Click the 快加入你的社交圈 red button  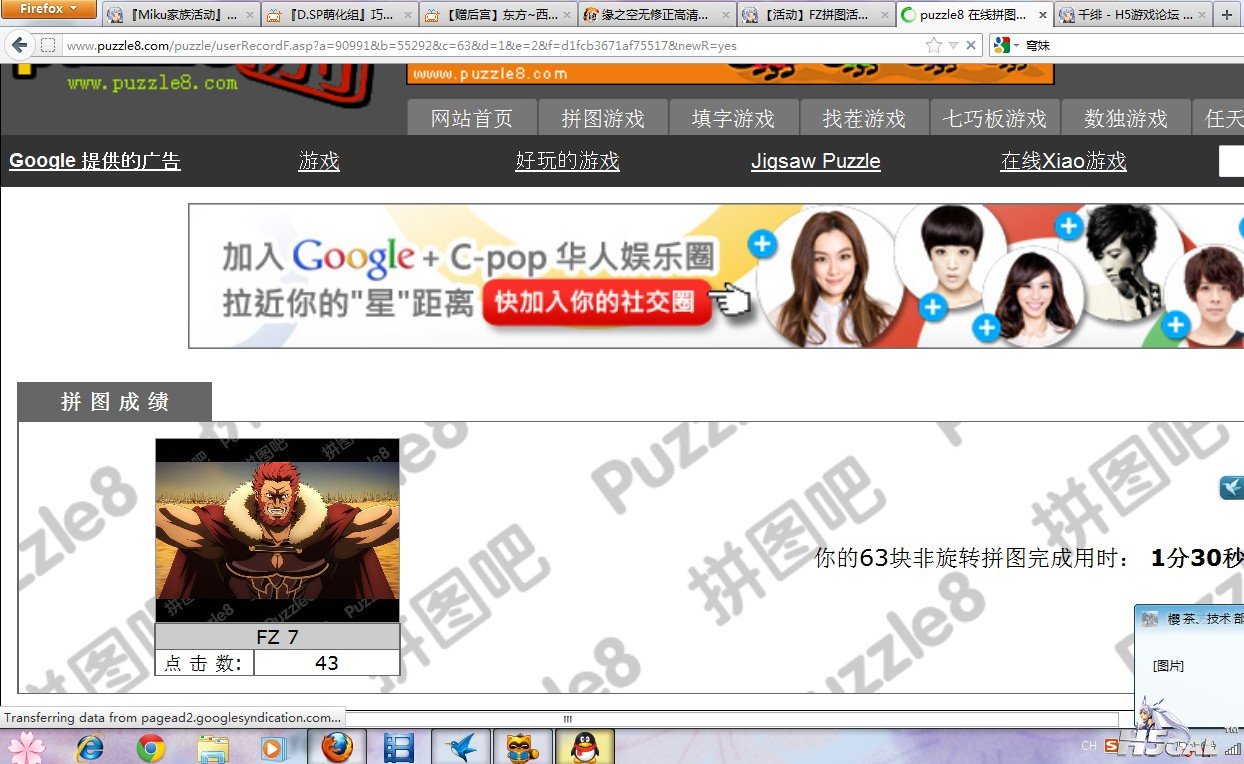[x=596, y=302]
